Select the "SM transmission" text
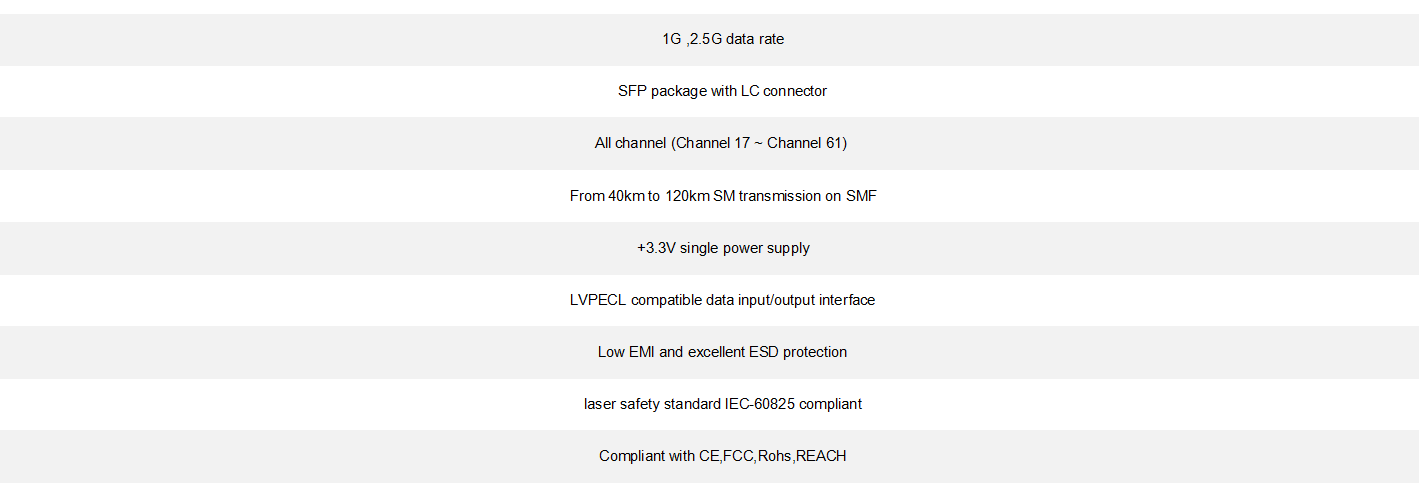 point(765,196)
